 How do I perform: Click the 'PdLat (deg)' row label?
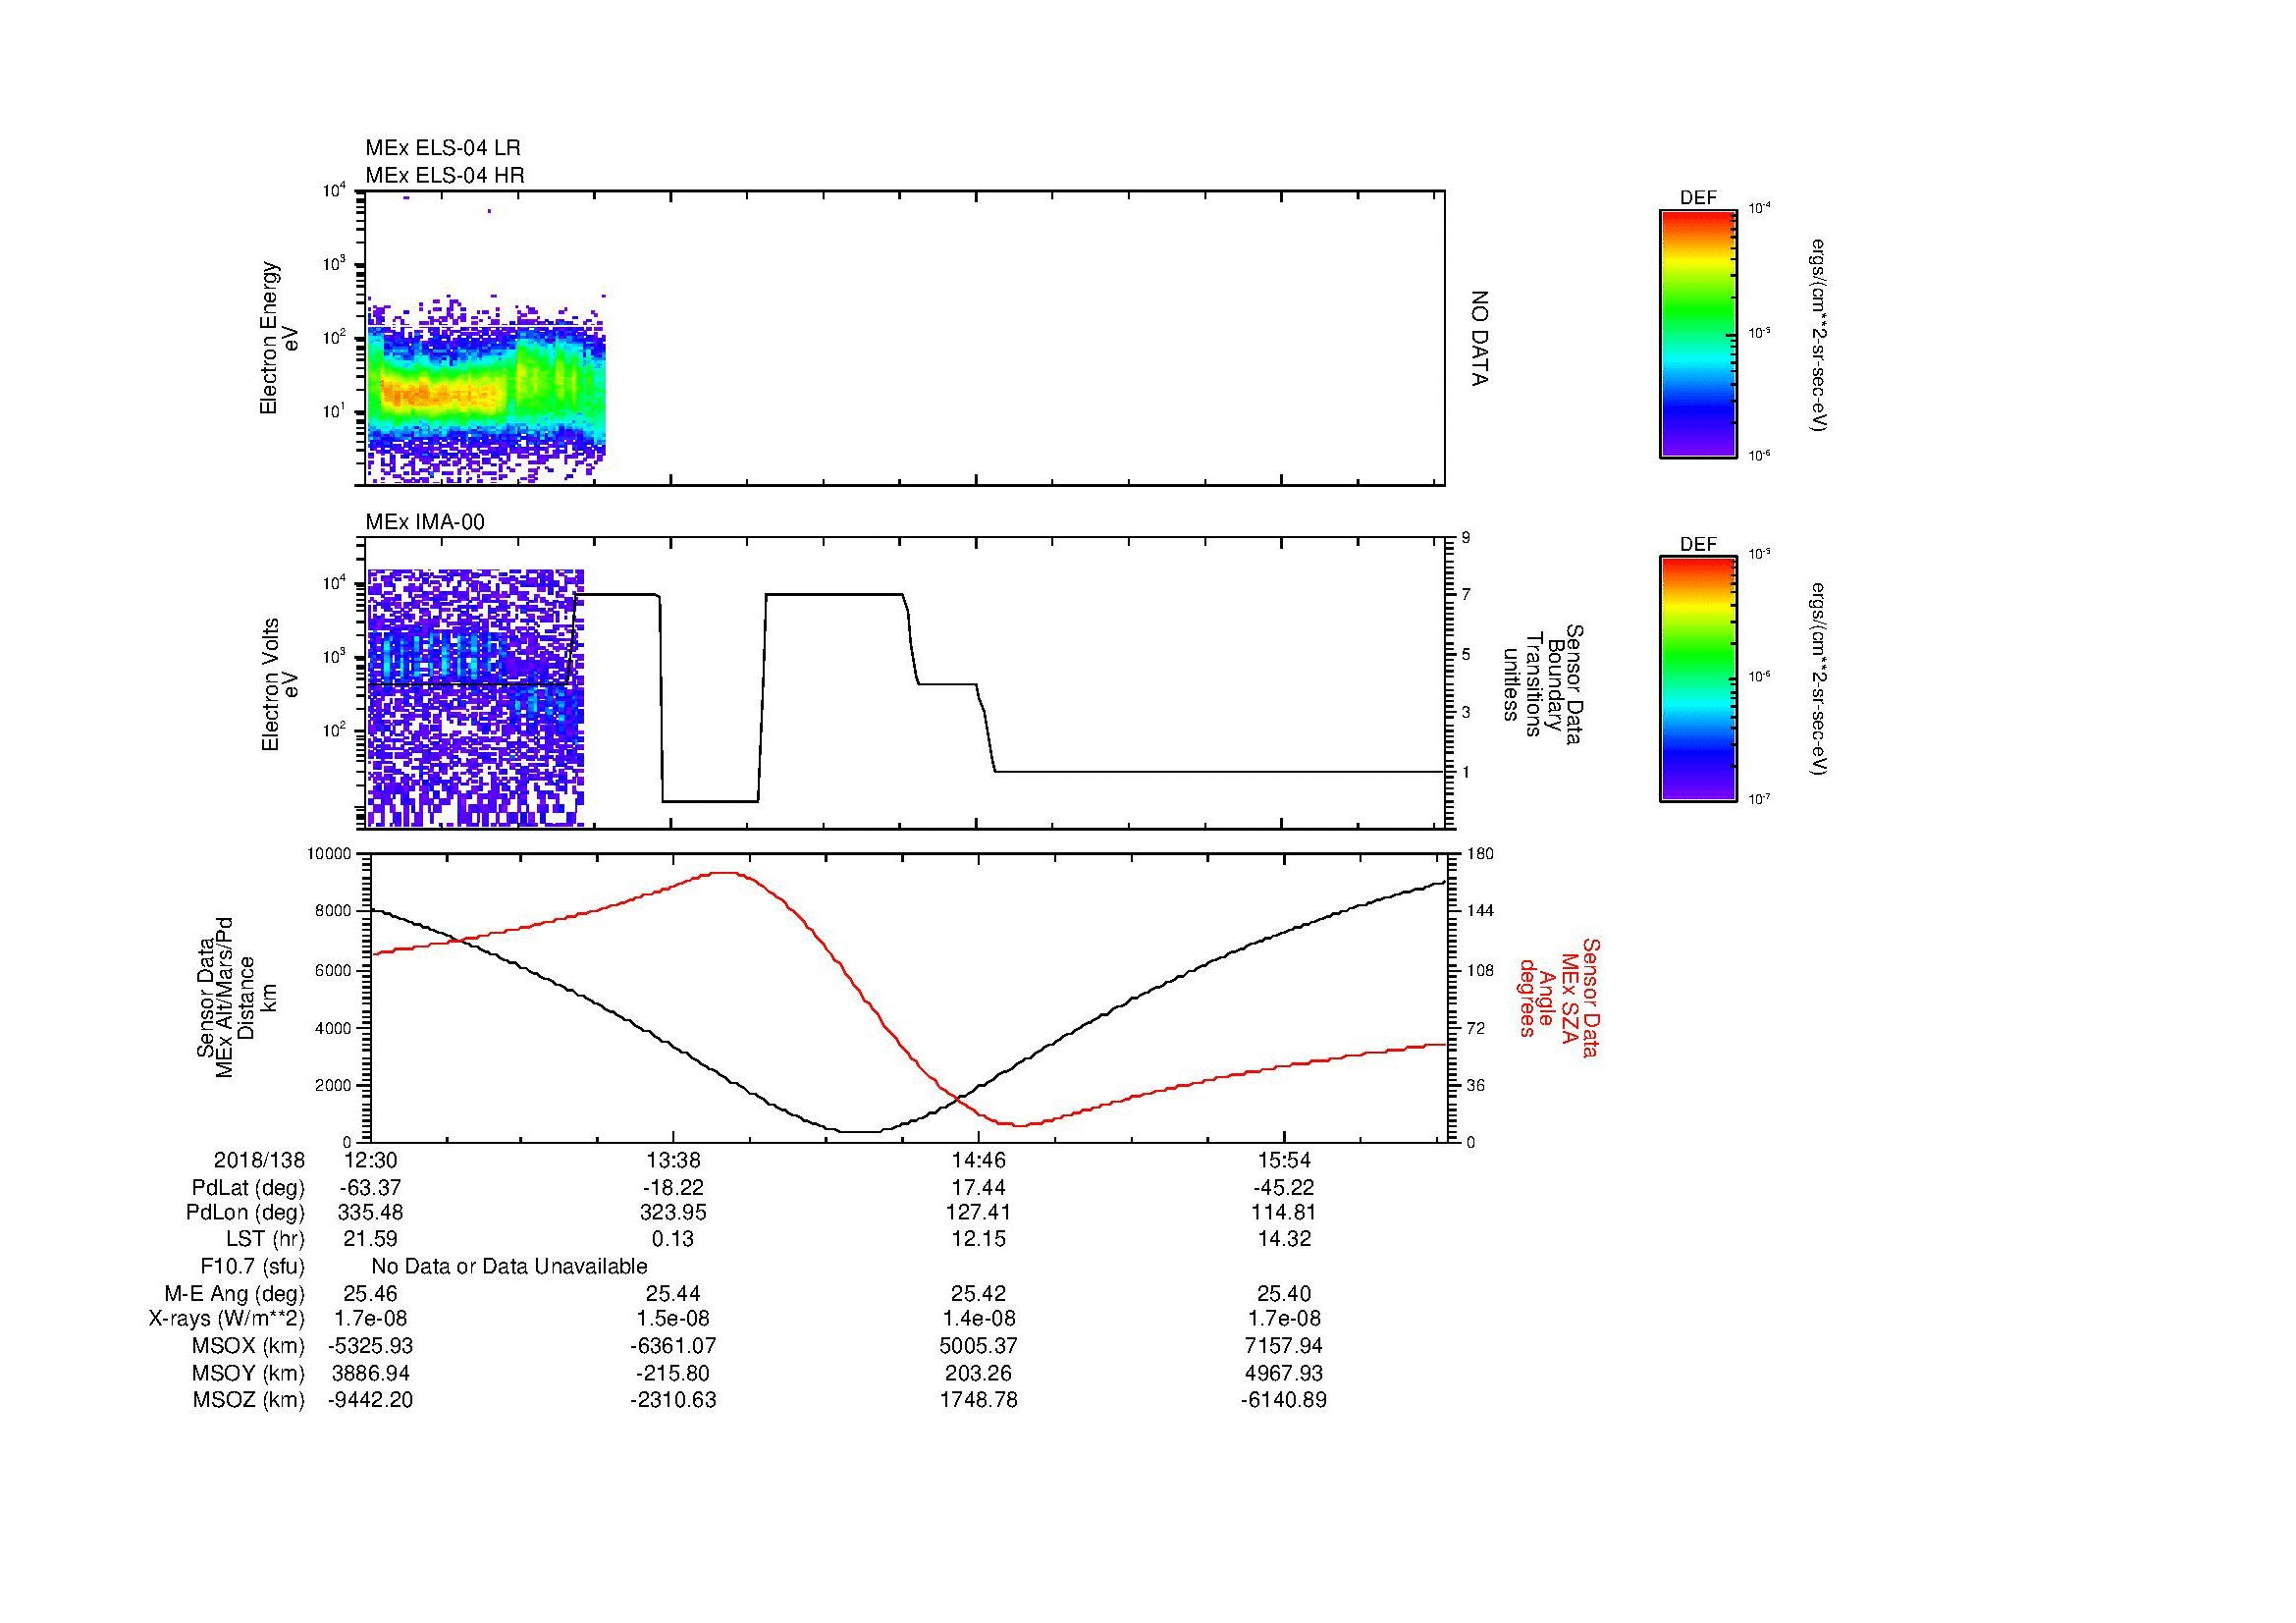pos(248,1188)
